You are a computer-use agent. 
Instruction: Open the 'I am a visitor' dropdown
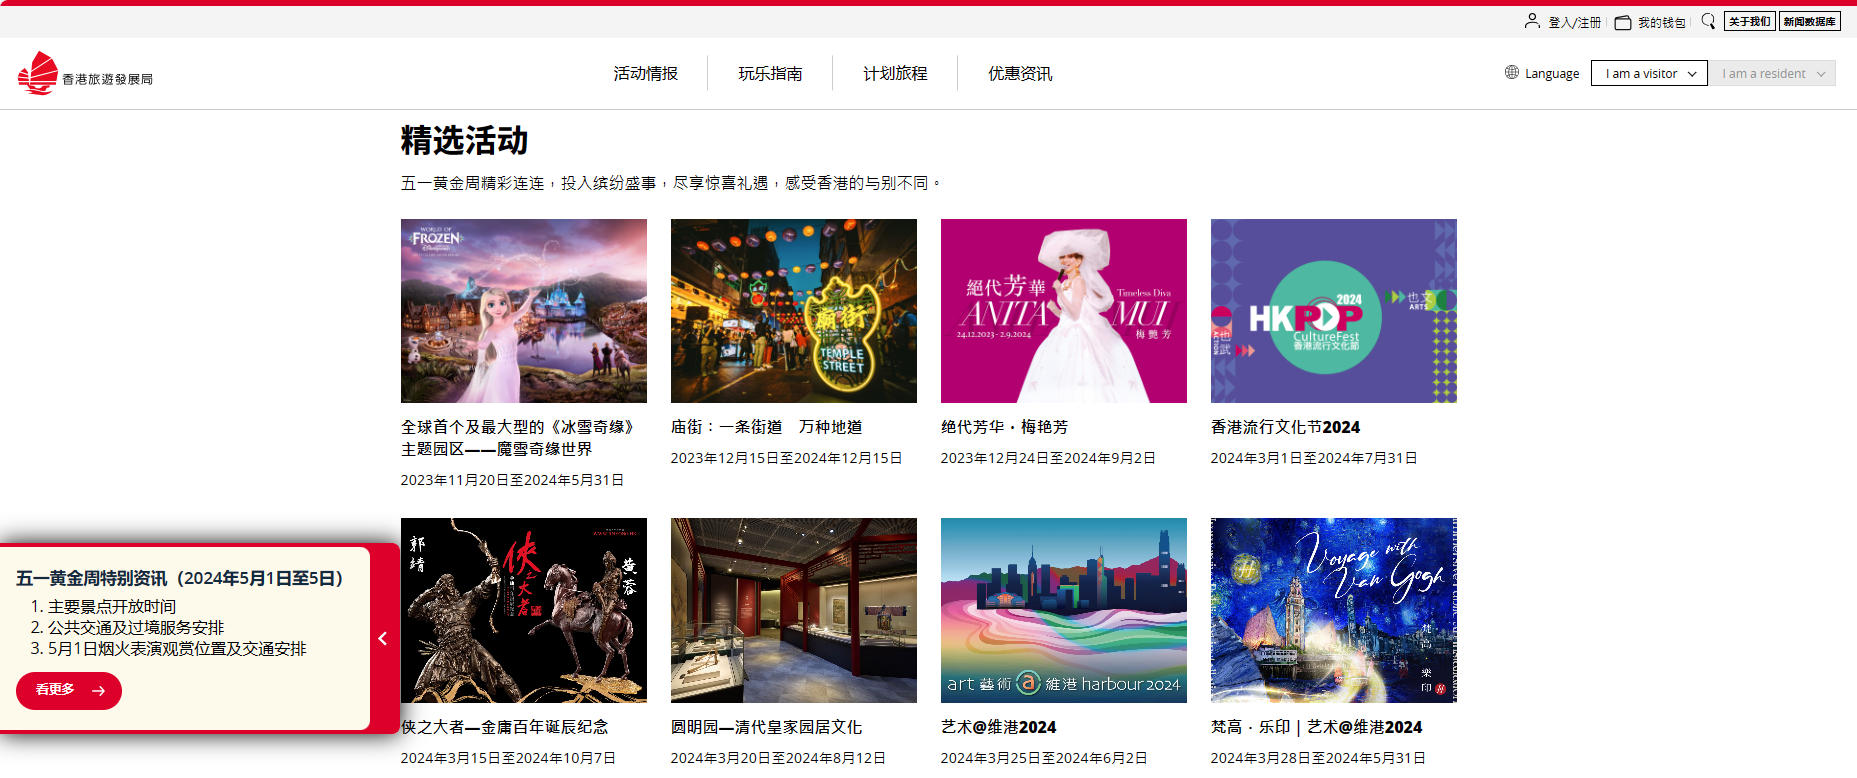tap(1649, 73)
